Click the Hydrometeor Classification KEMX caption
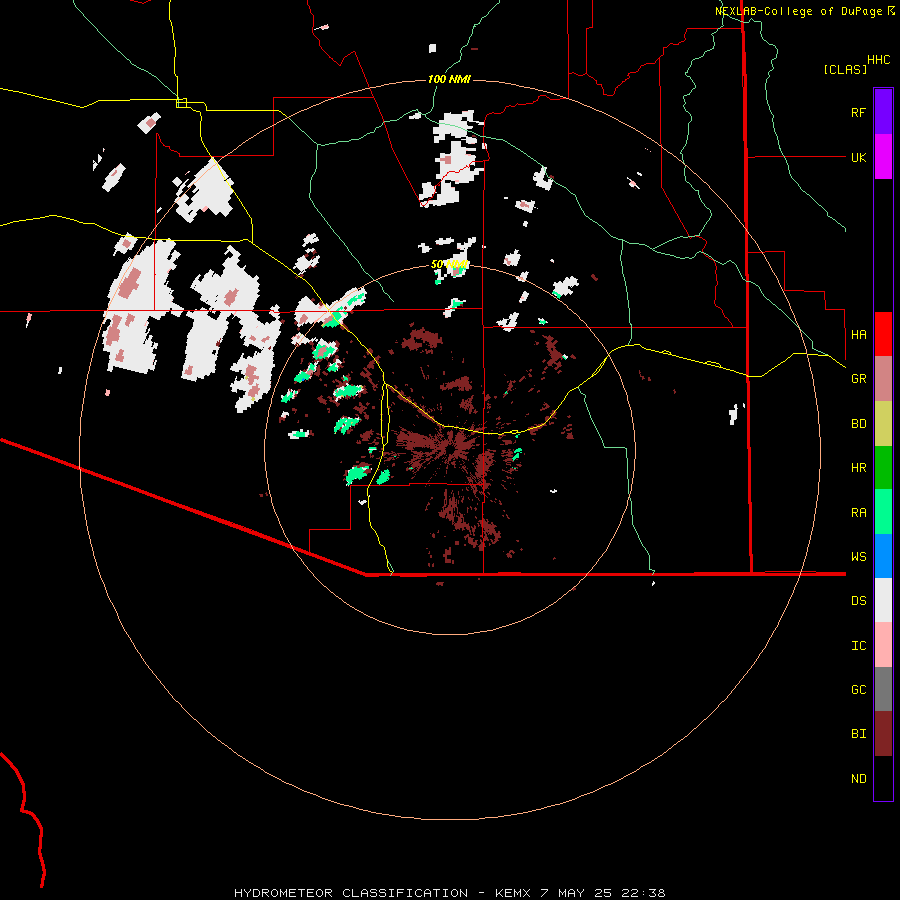The image size is (900, 900). click(x=449, y=893)
